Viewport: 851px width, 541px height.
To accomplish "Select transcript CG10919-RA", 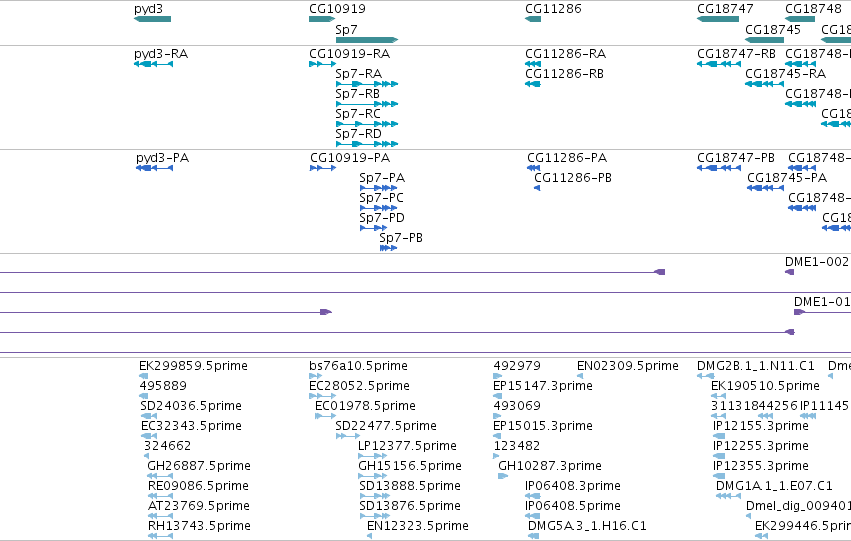I will (x=322, y=64).
